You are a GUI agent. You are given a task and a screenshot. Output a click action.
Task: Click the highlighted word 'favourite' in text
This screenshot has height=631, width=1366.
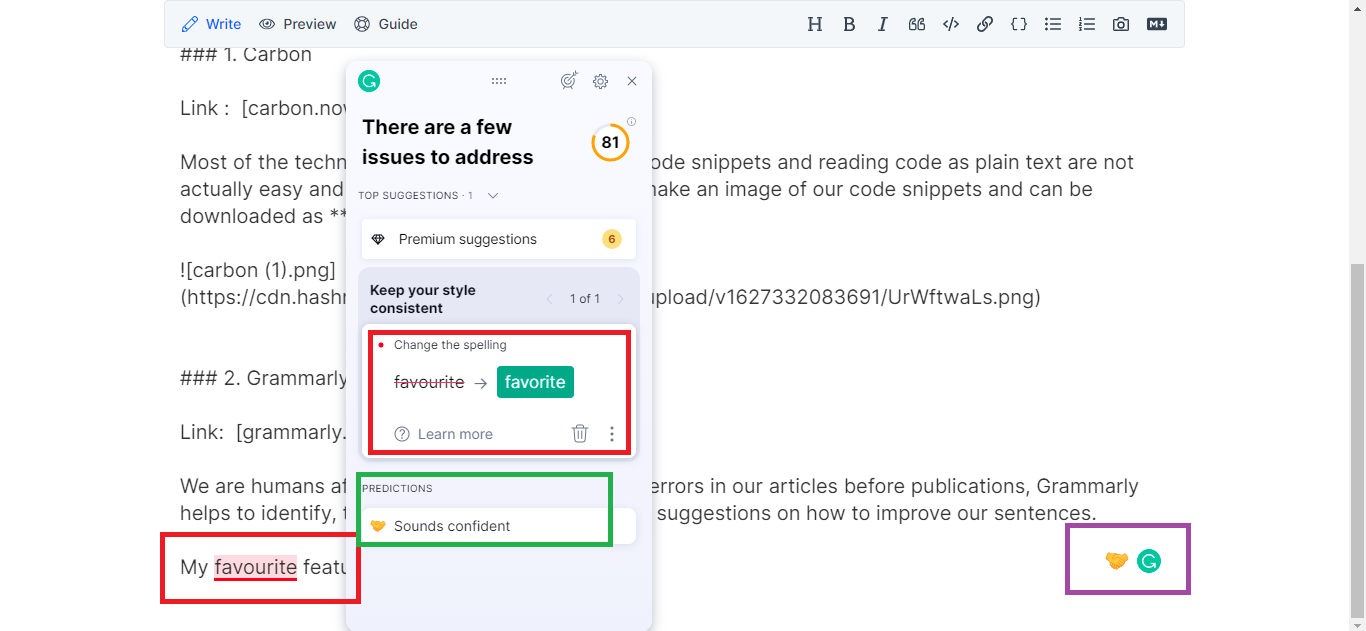pyautogui.click(x=255, y=568)
